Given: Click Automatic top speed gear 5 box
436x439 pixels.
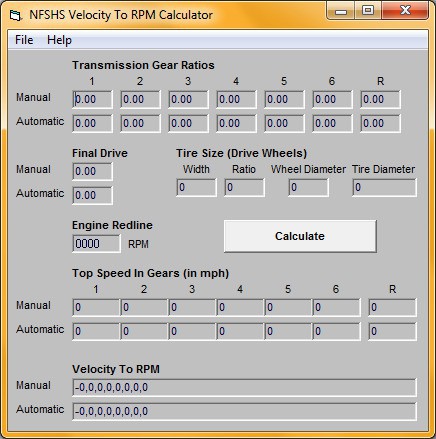Looking at the screenshot, I should pos(288,331).
